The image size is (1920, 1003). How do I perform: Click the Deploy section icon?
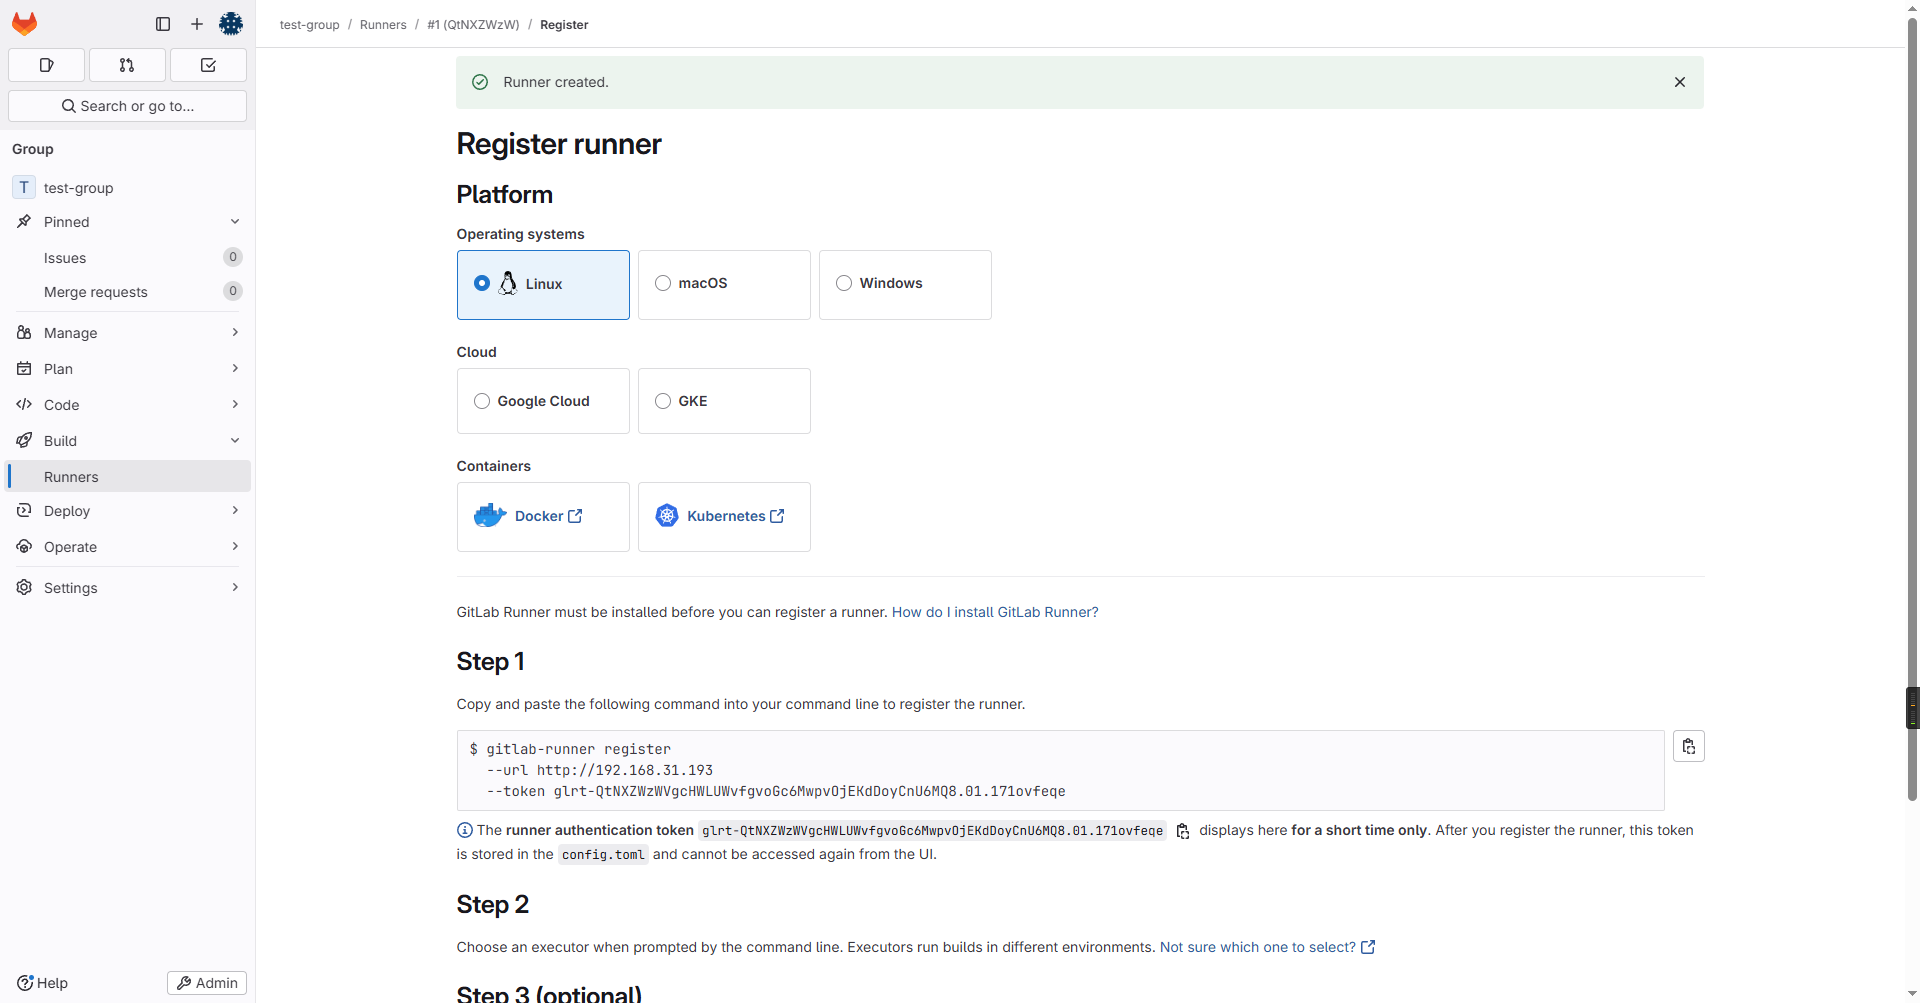pyautogui.click(x=24, y=511)
